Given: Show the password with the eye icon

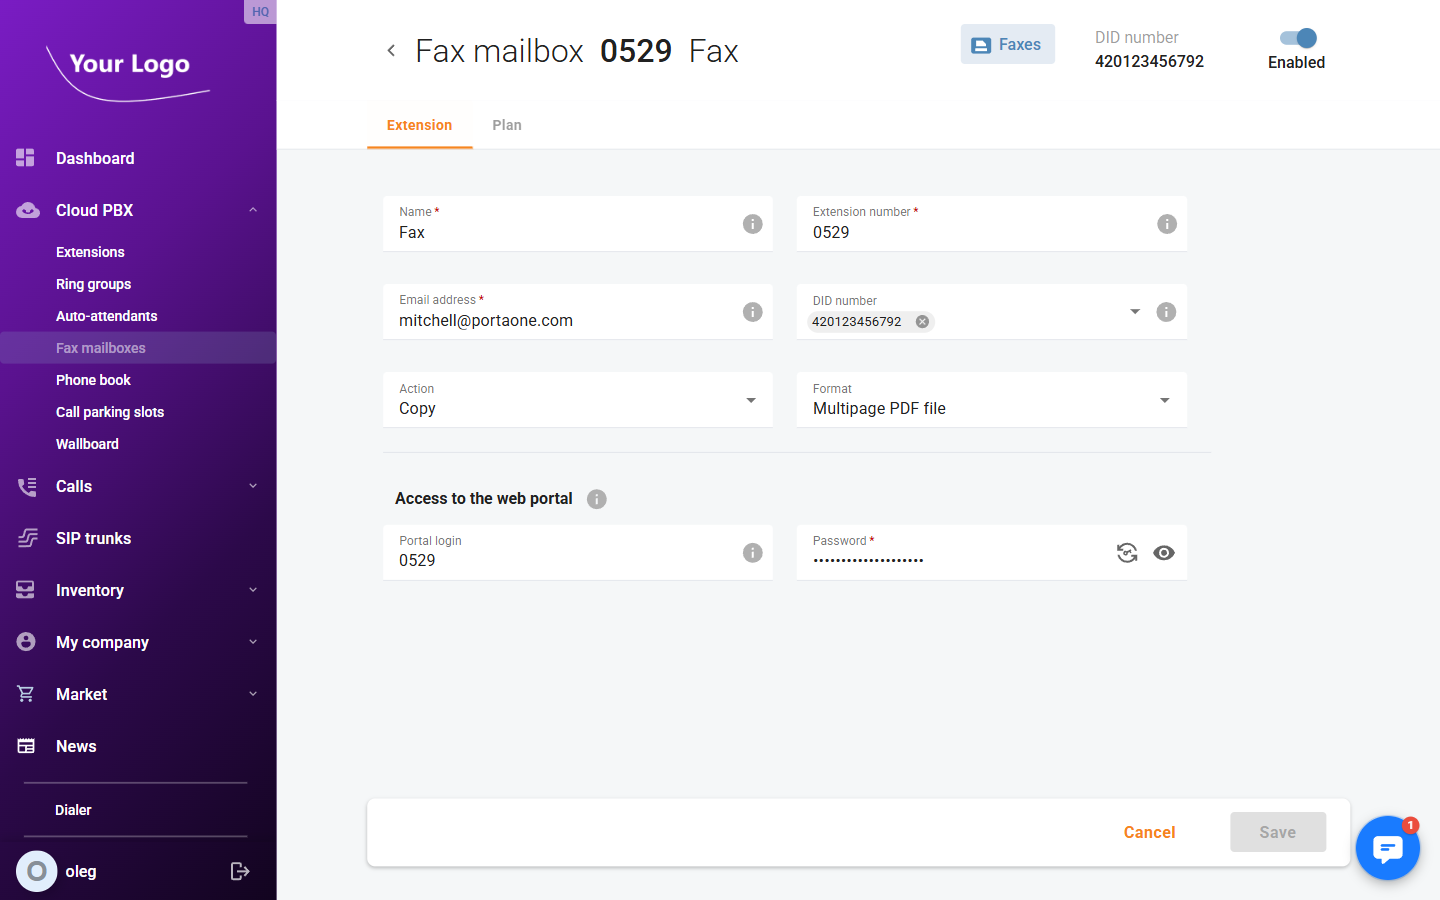Looking at the screenshot, I should click(1163, 552).
